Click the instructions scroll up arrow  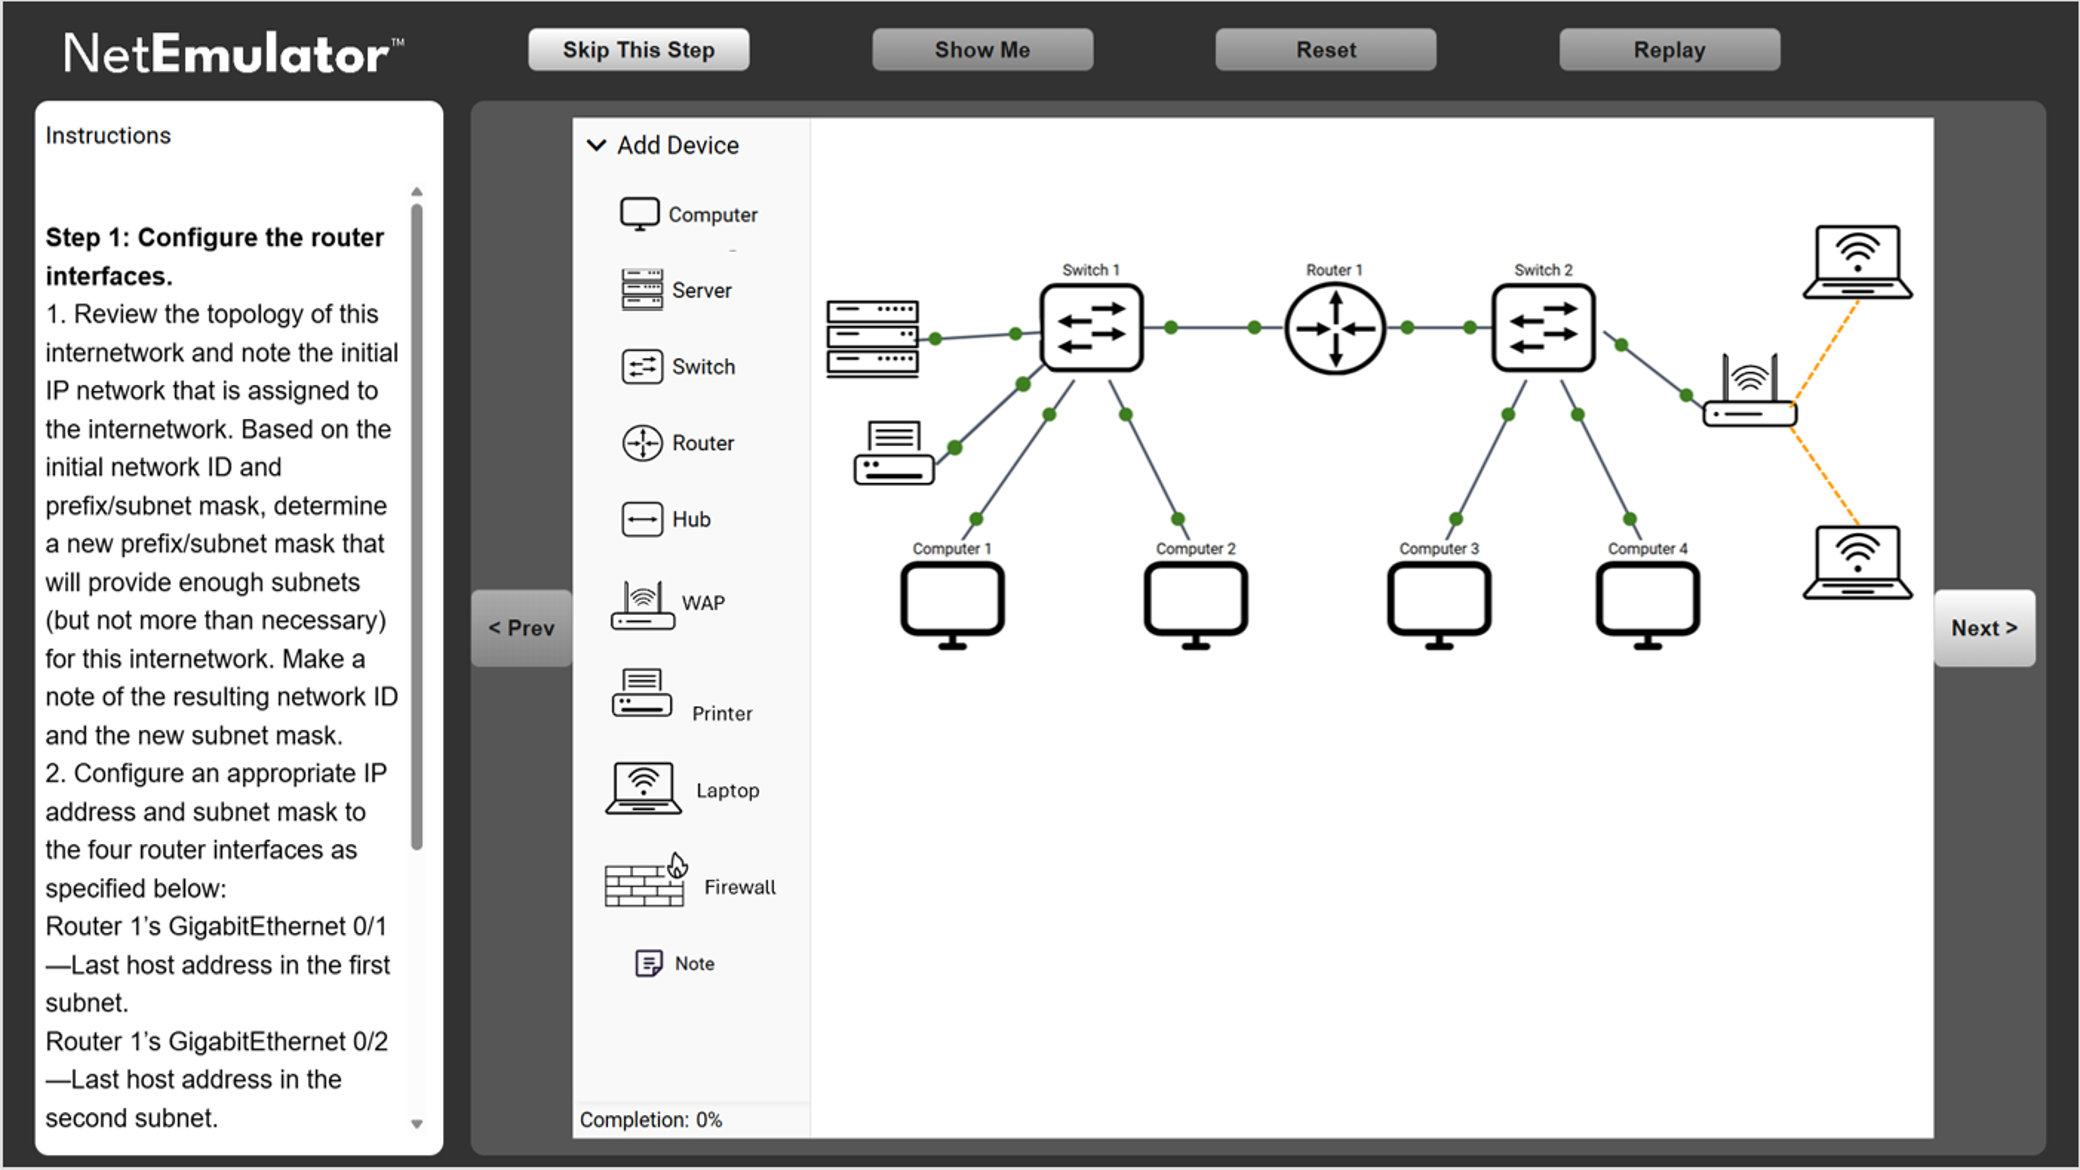417,191
